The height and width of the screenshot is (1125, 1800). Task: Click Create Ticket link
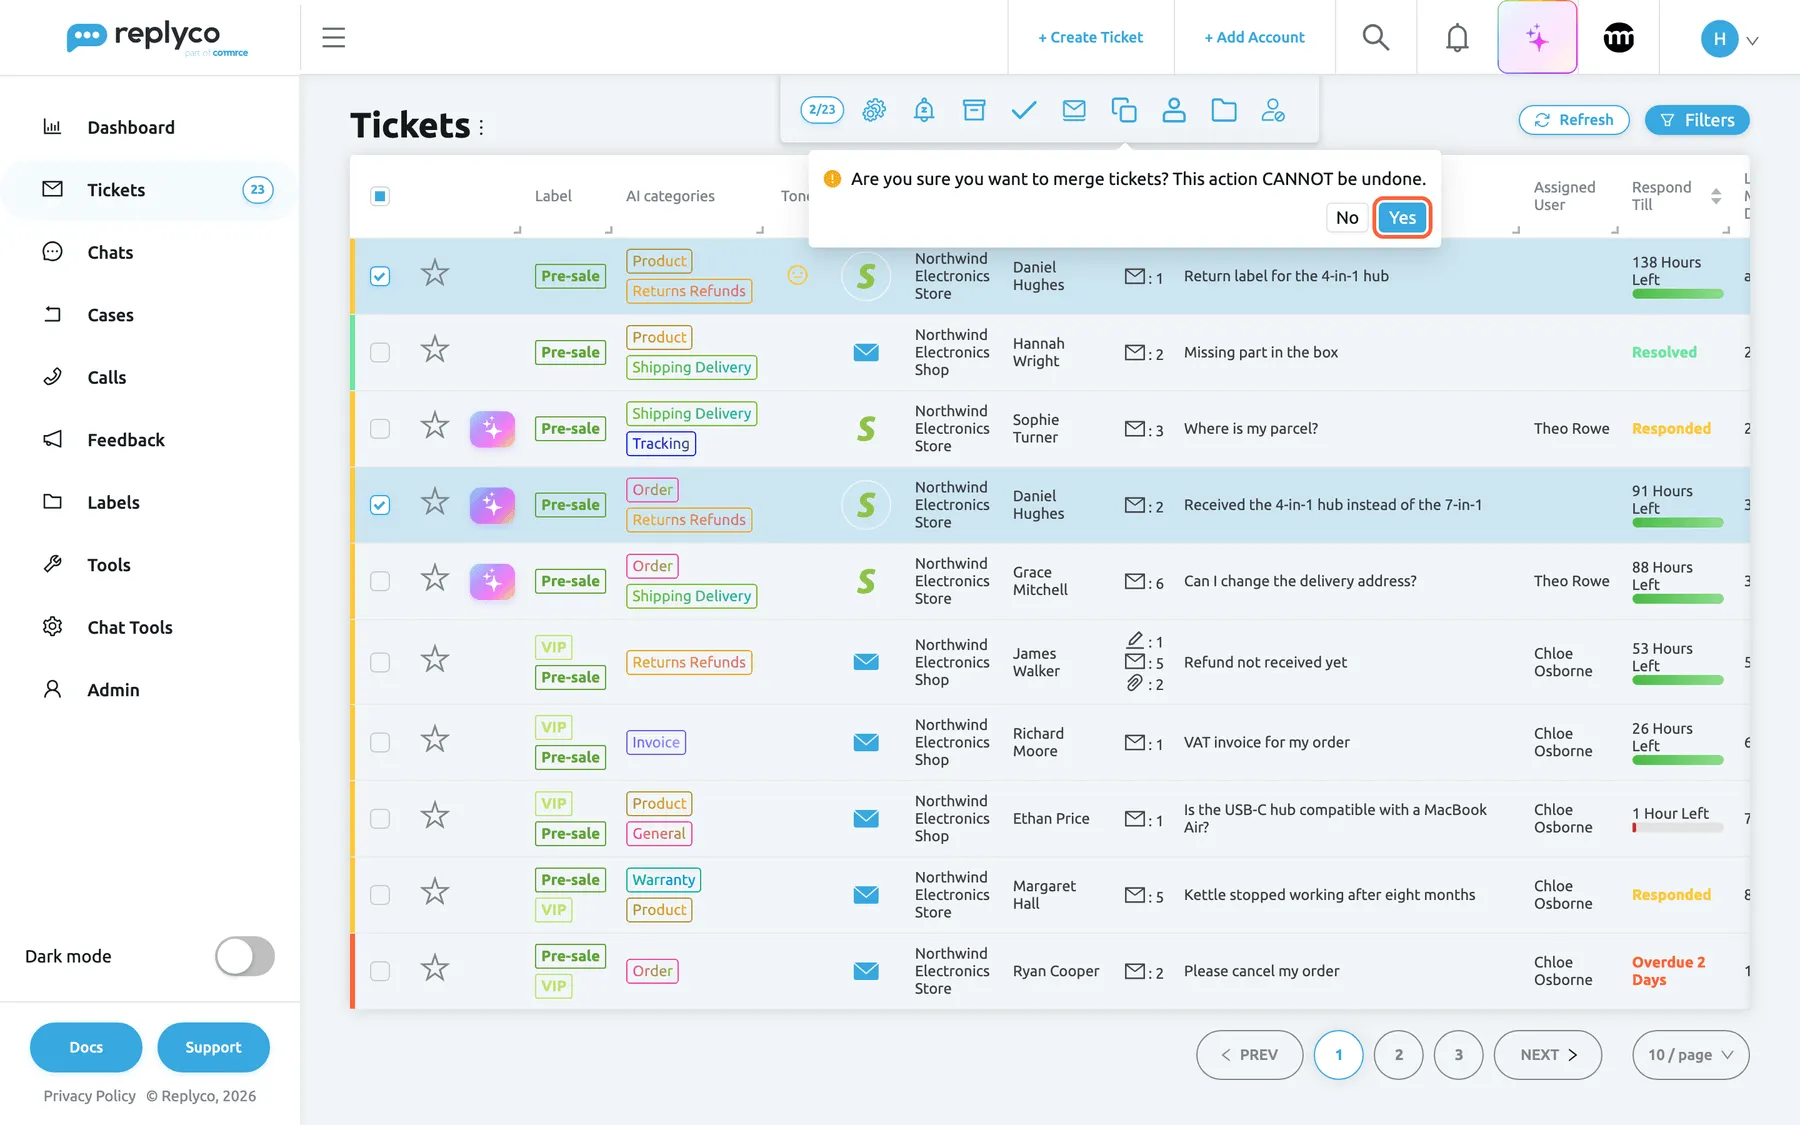pos(1090,37)
